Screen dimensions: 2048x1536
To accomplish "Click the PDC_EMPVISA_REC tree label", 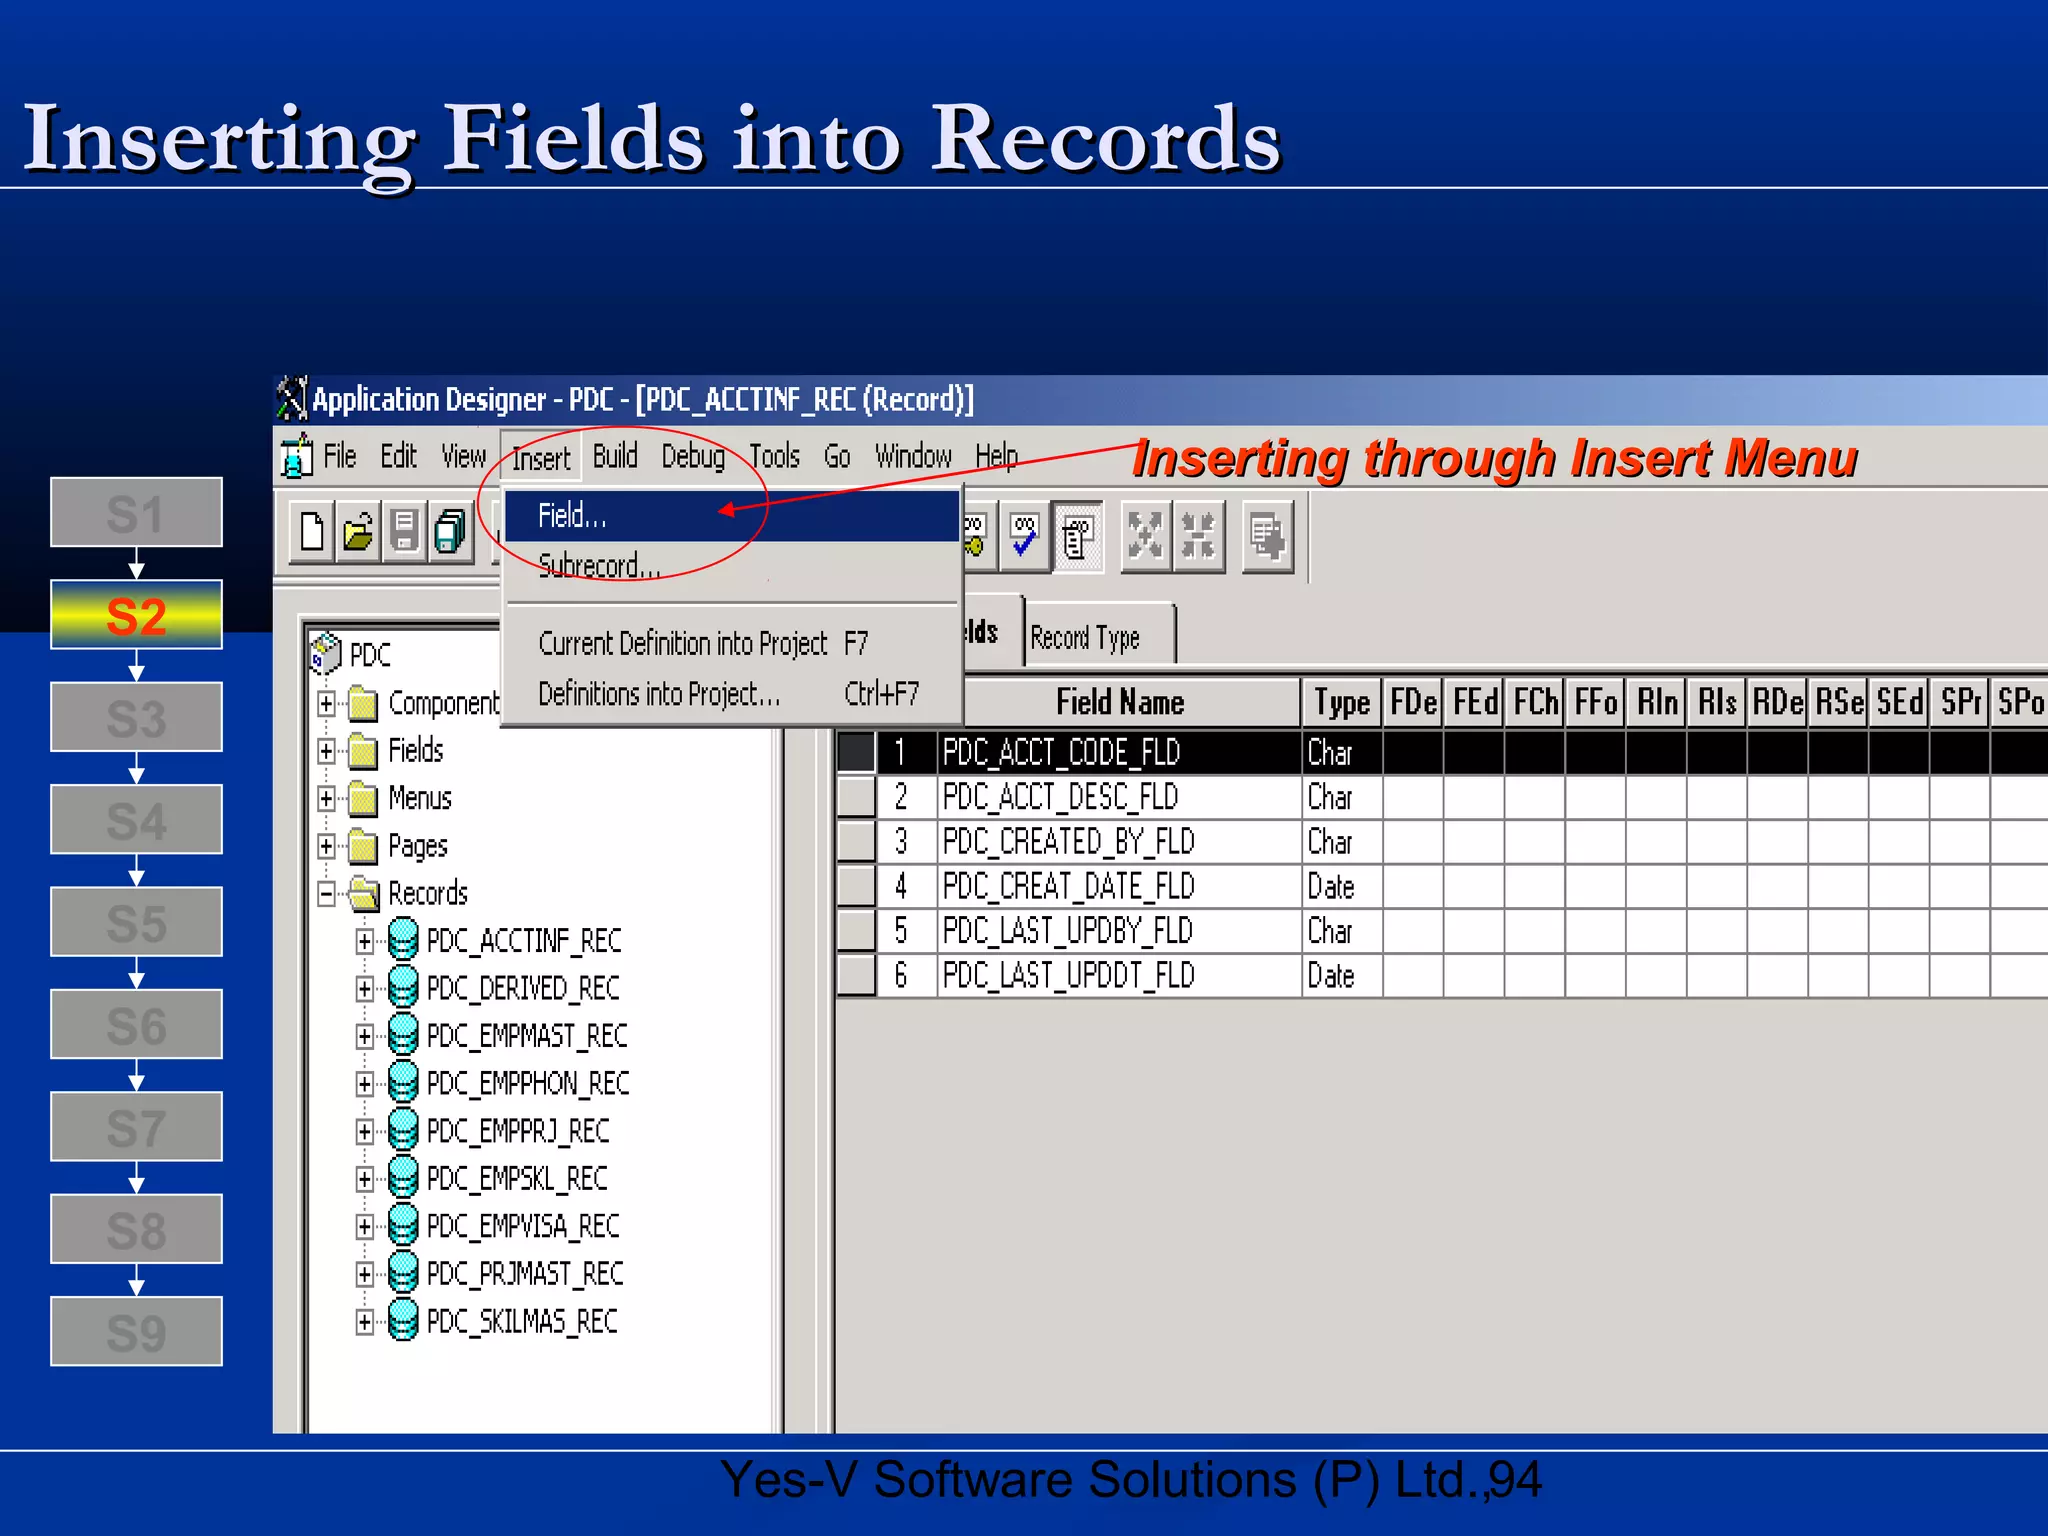I will point(523,1226).
